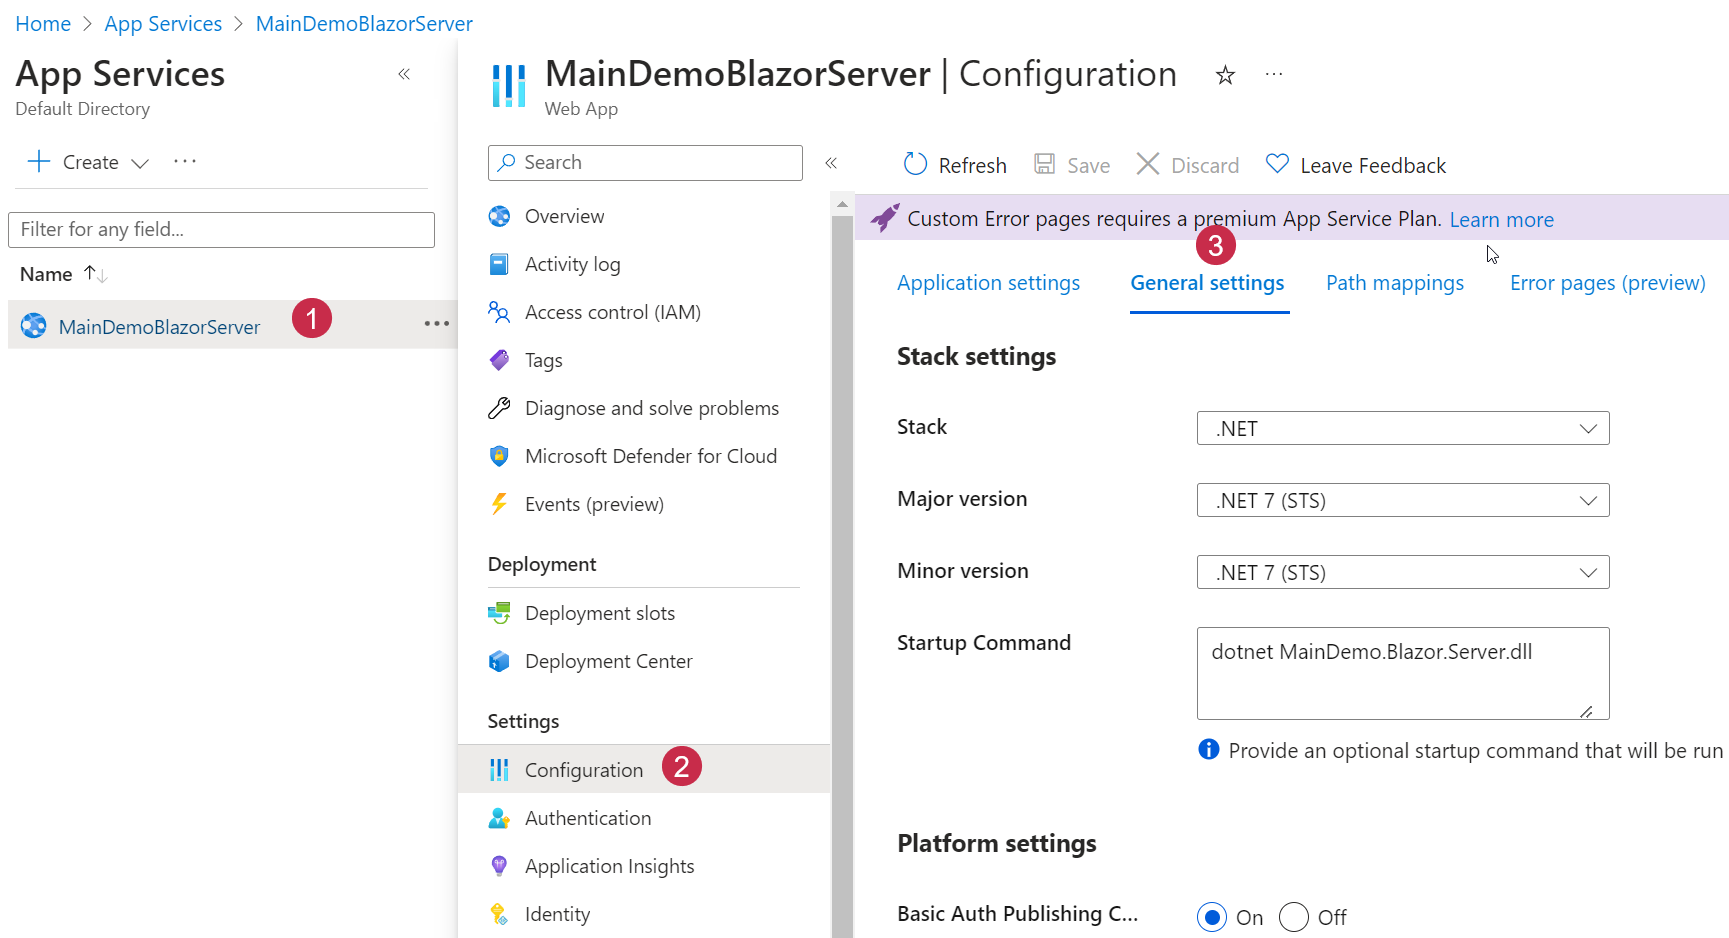The image size is (1729, 938).
Task: Click the Filter for any field box
Action: pyautogui.click(x=221, y=230)
